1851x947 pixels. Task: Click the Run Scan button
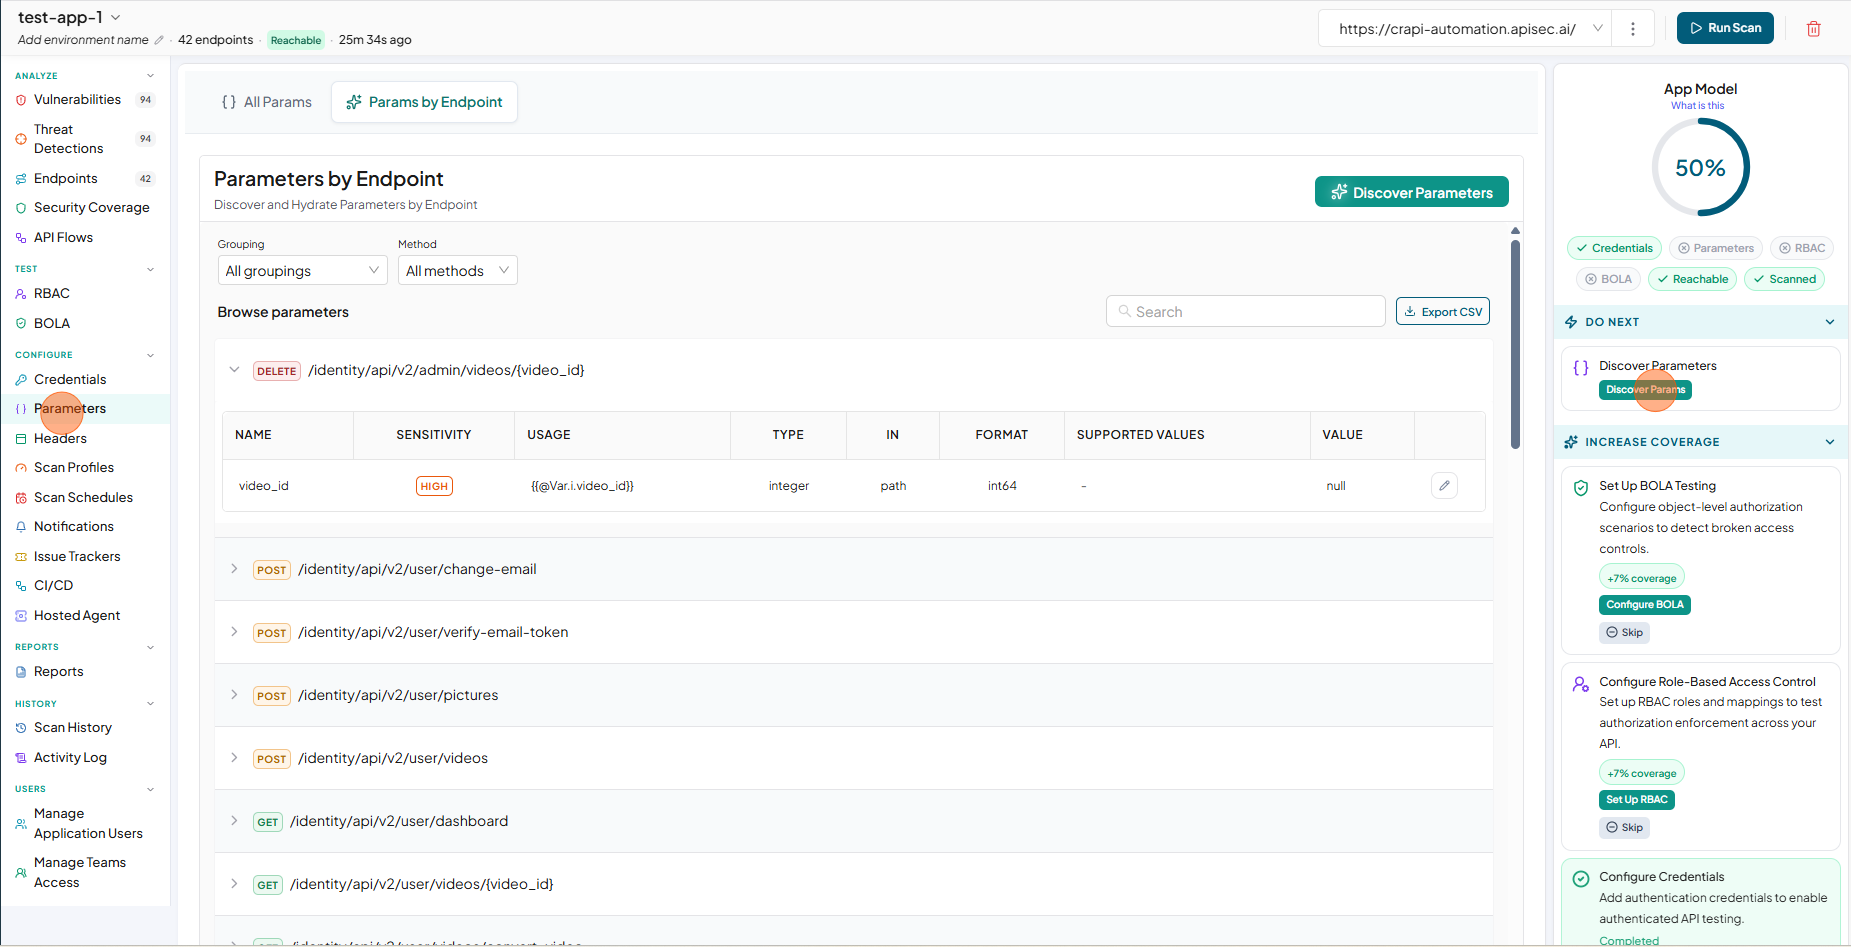[1725, 28]
